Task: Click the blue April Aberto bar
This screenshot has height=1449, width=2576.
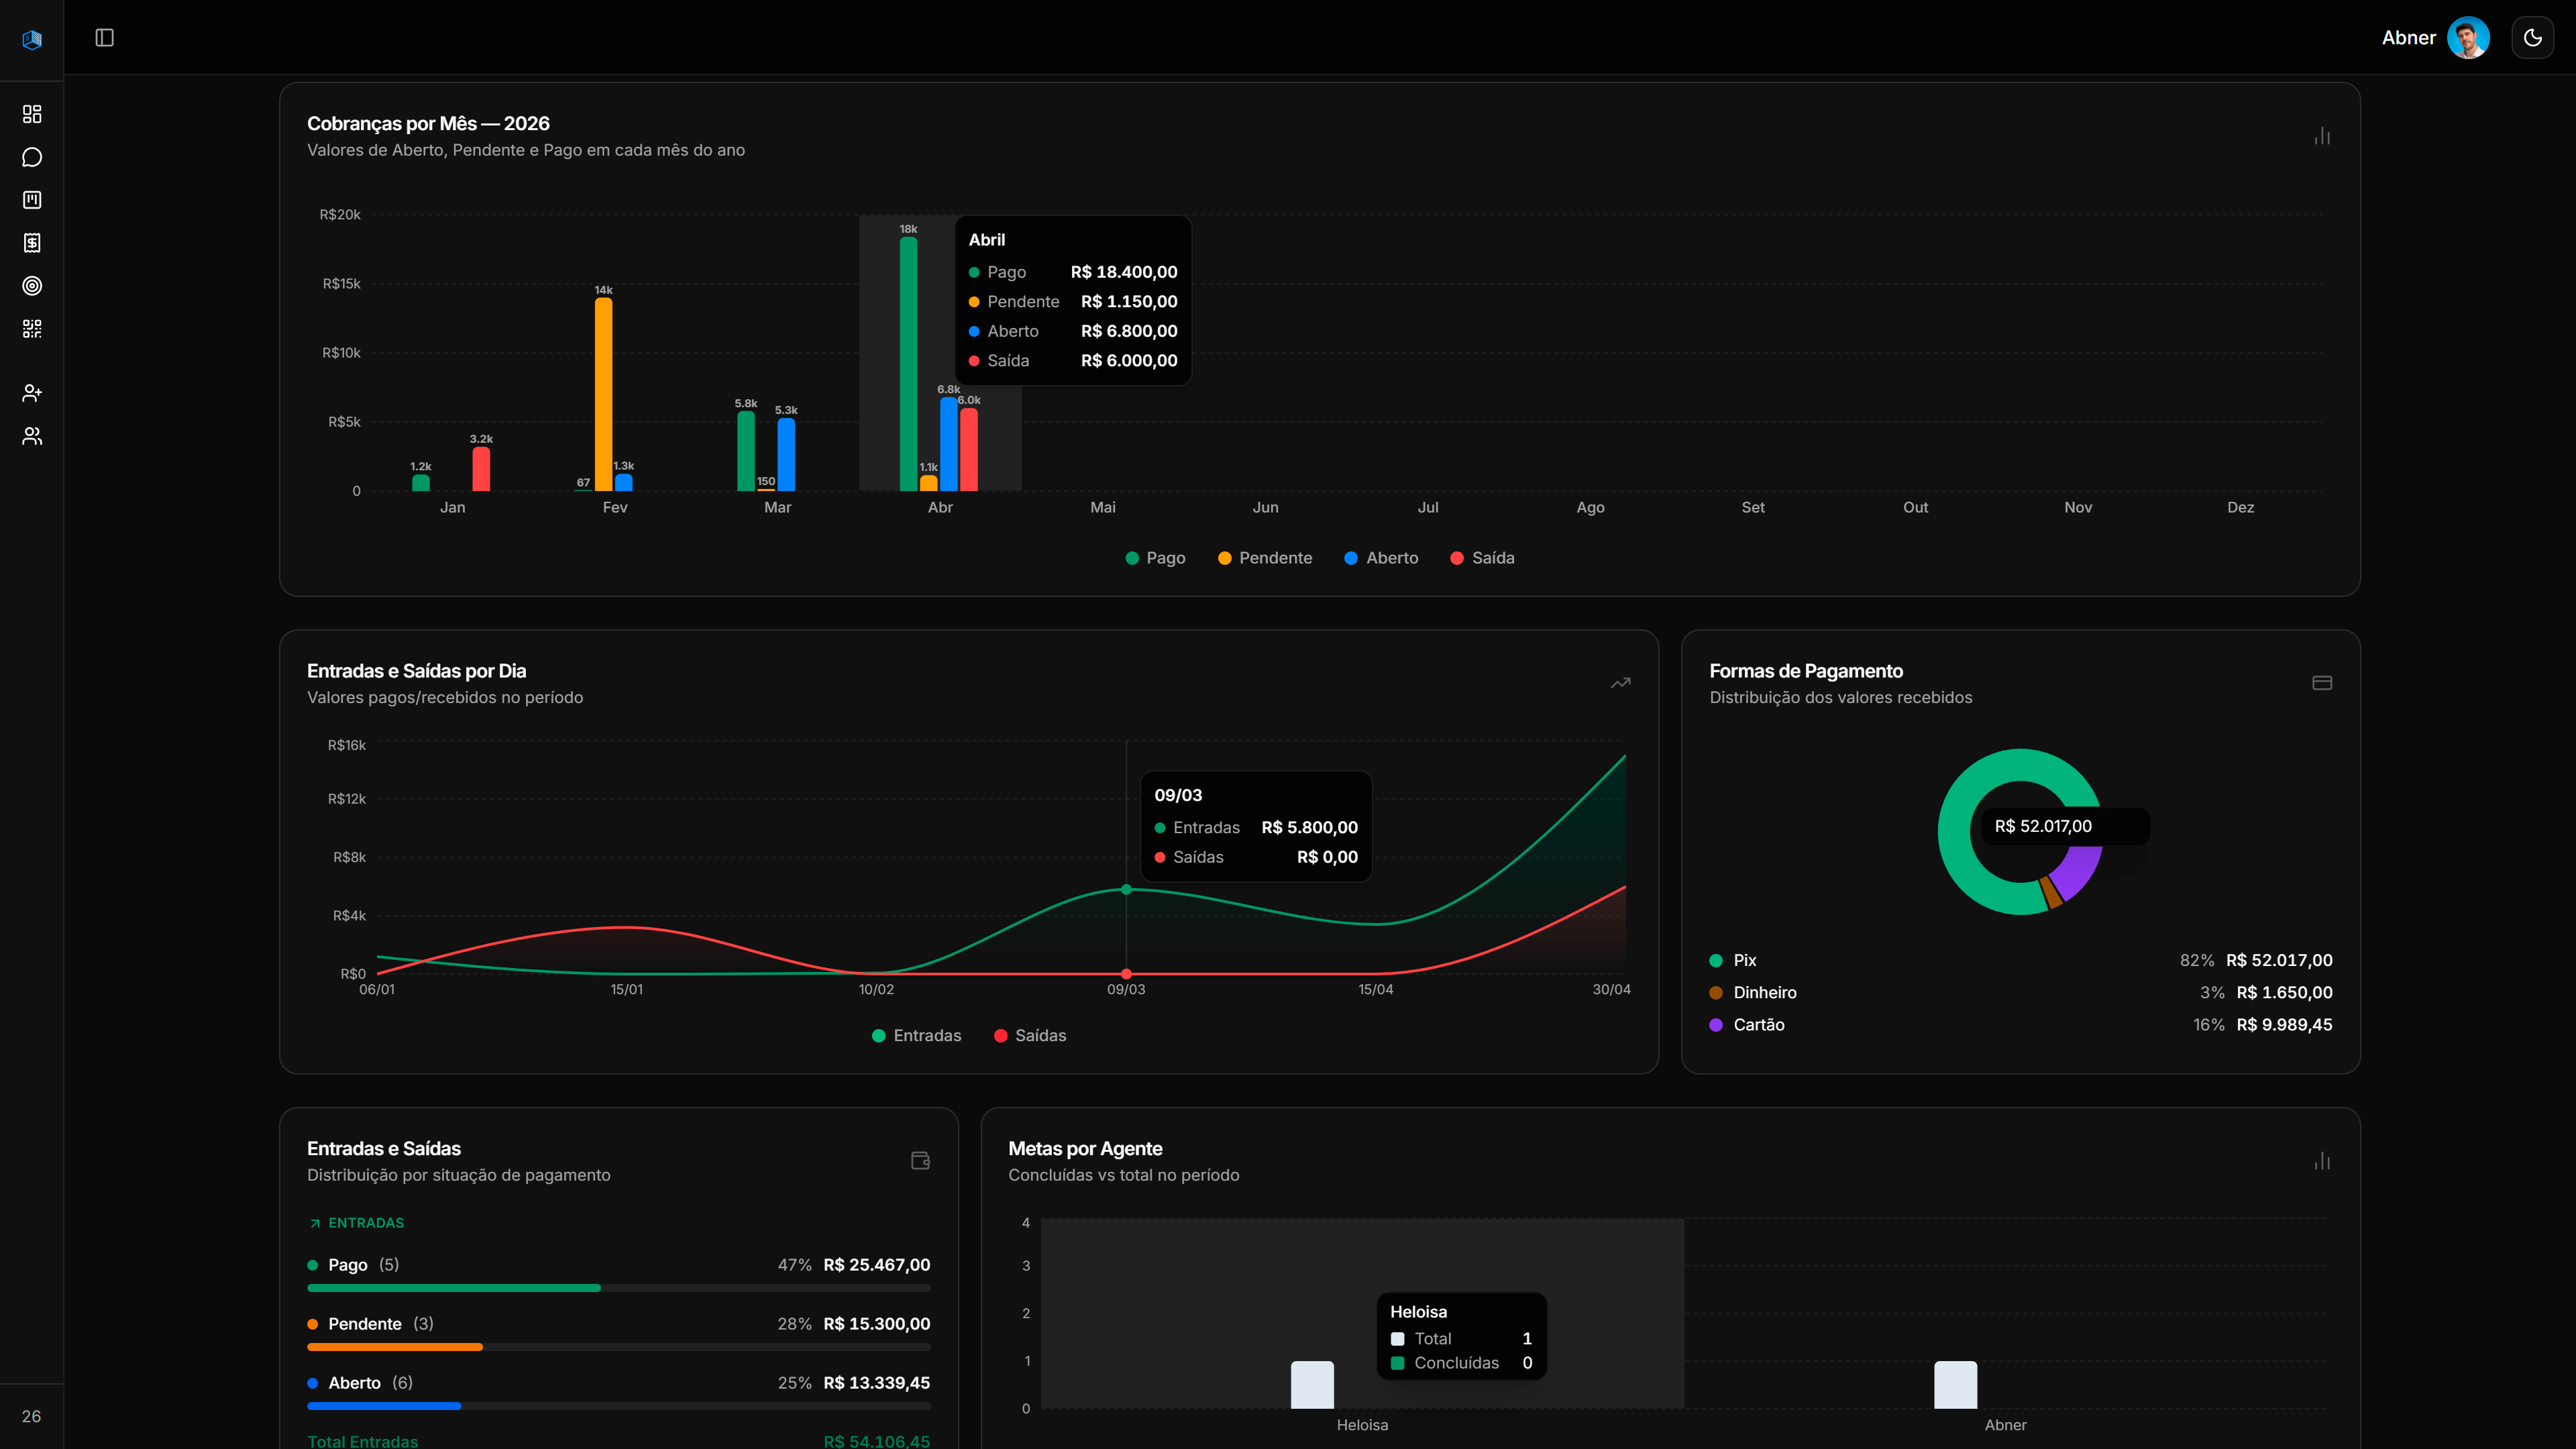Action: [x=948, y=444]
